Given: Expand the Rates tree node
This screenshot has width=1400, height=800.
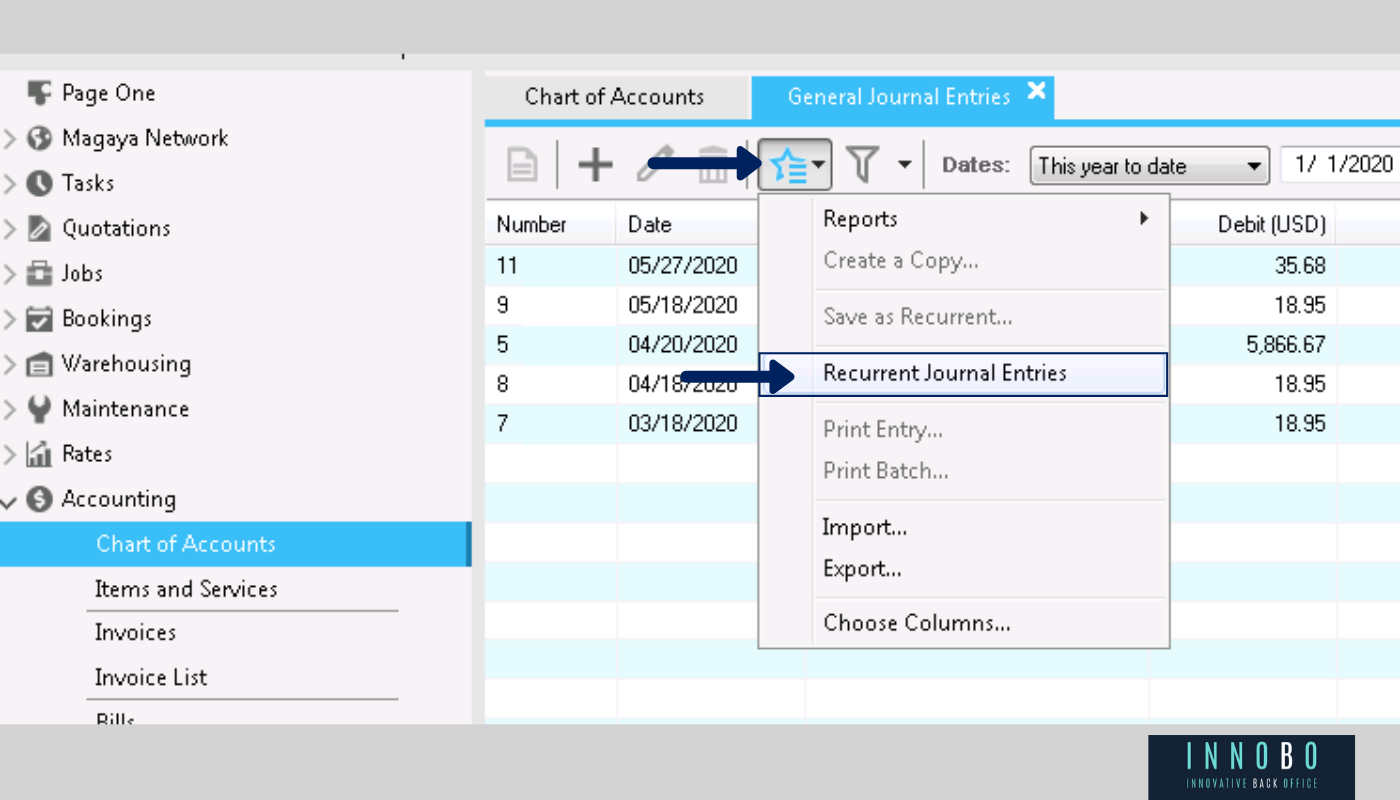Looking at the screenshot, I should (x=10, y=454).
